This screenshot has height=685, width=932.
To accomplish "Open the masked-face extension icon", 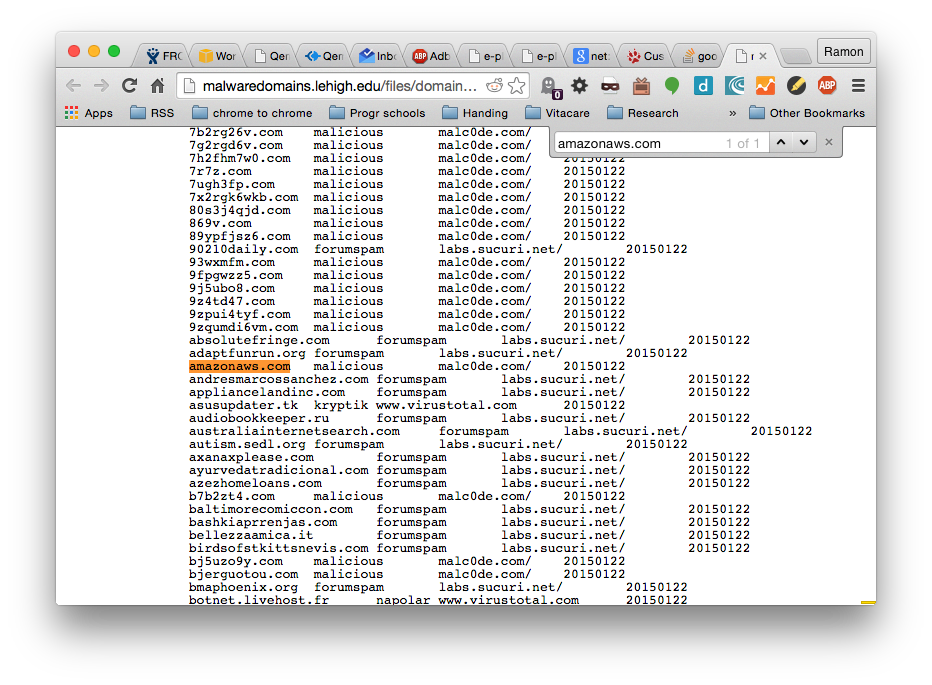I will click(610, 86).
